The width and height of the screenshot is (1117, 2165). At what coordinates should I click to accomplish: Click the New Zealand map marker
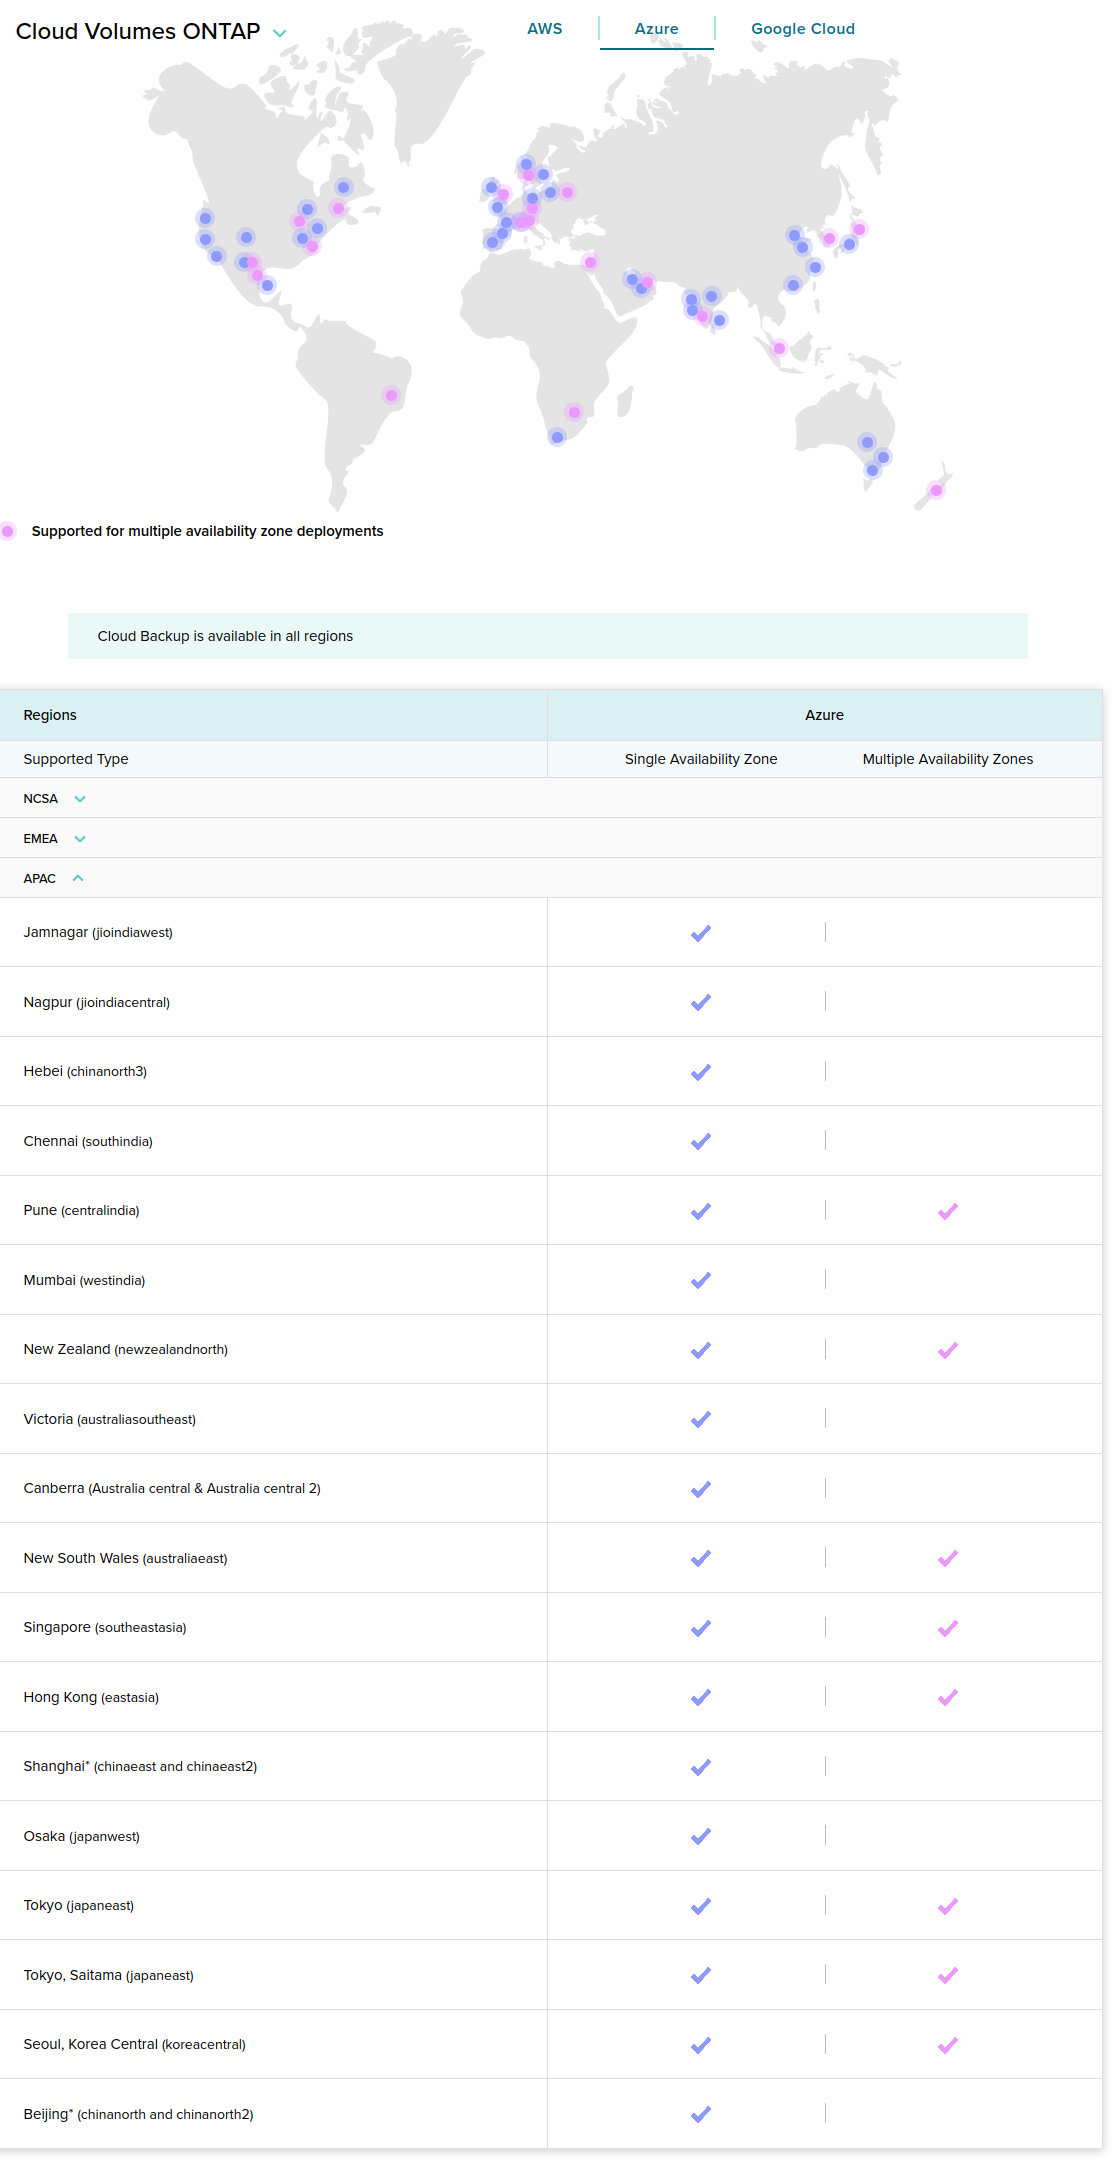[936, 490]
